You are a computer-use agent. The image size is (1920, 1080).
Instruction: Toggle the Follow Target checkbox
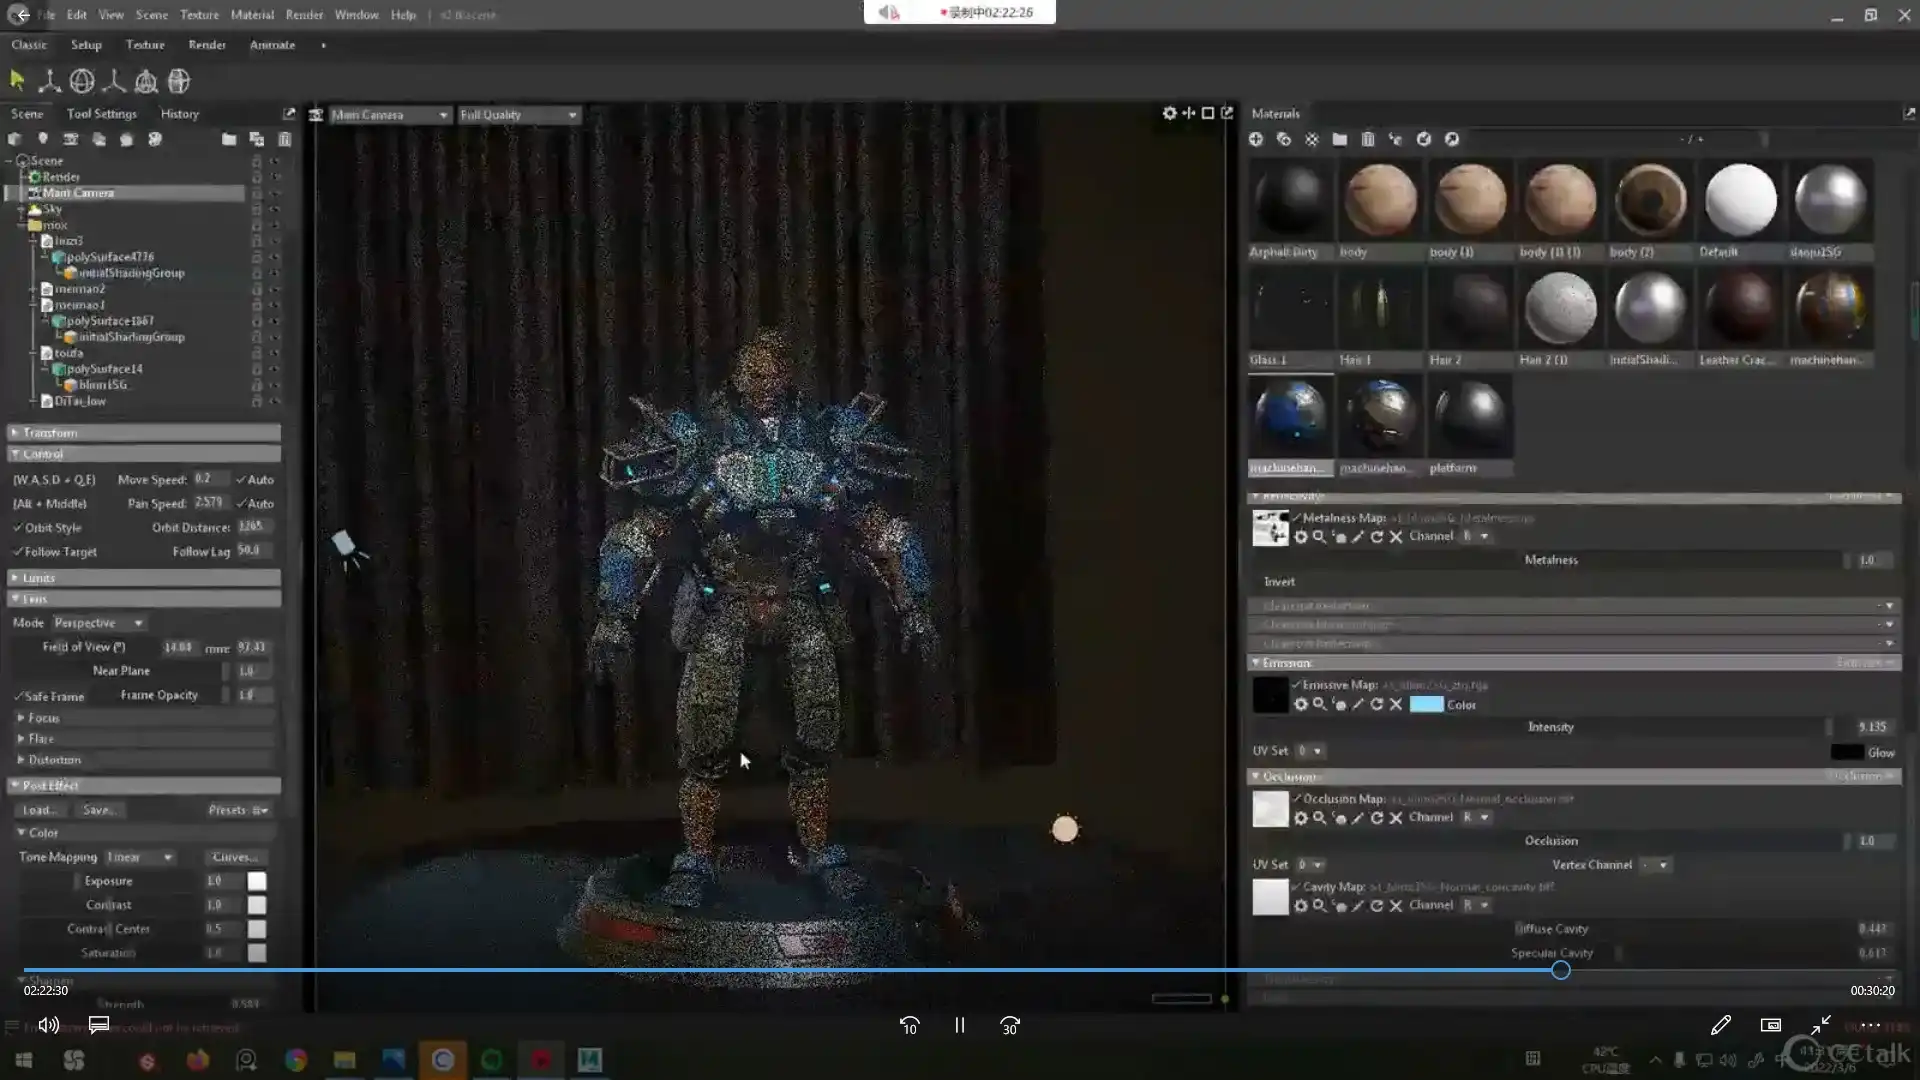18,552
